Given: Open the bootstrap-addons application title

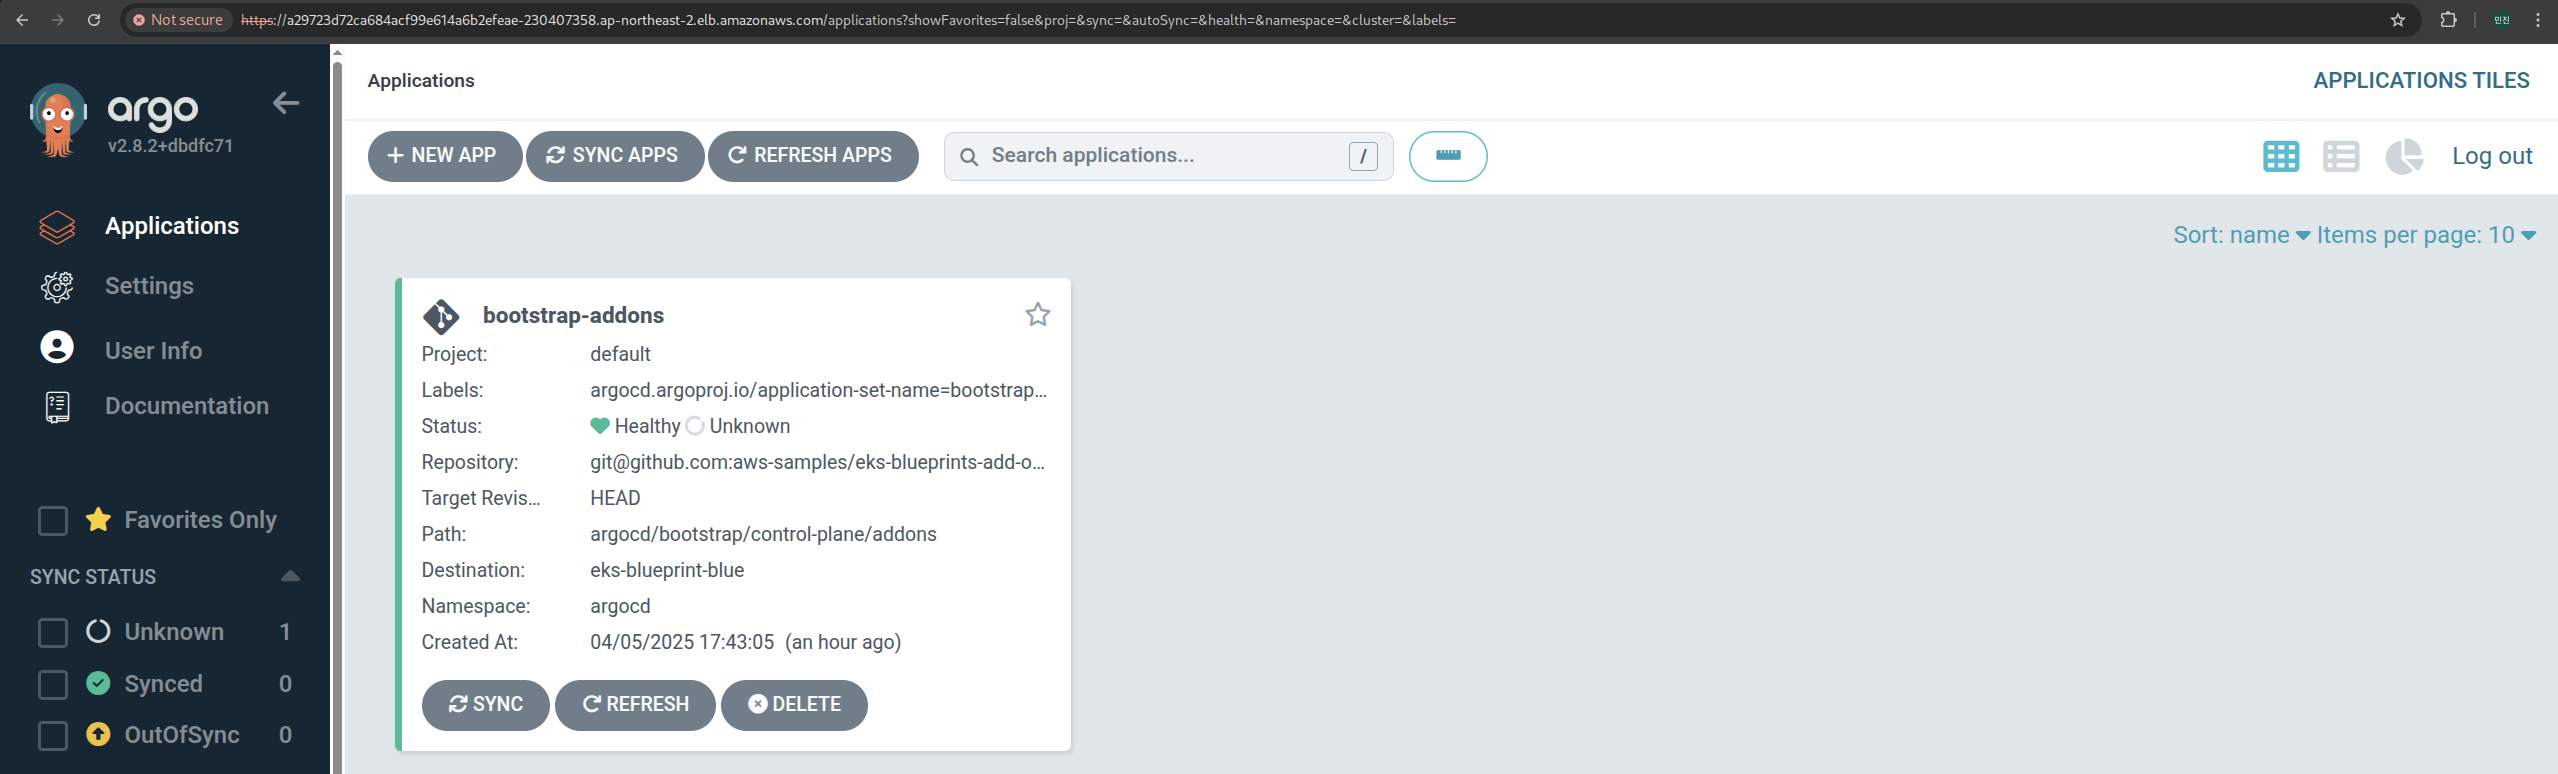Looking at the screenshot, I should (573, 315).
